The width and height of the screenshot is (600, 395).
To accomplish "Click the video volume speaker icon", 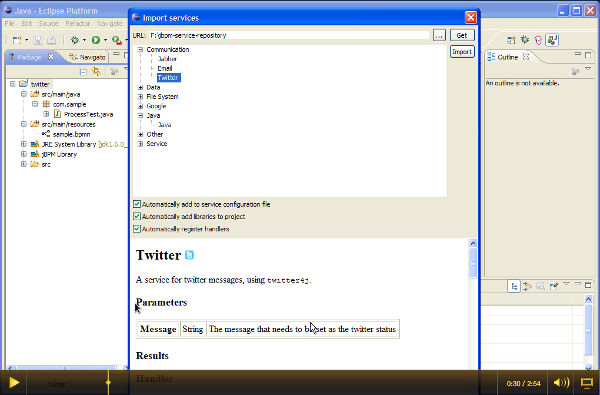I will 561,382.
